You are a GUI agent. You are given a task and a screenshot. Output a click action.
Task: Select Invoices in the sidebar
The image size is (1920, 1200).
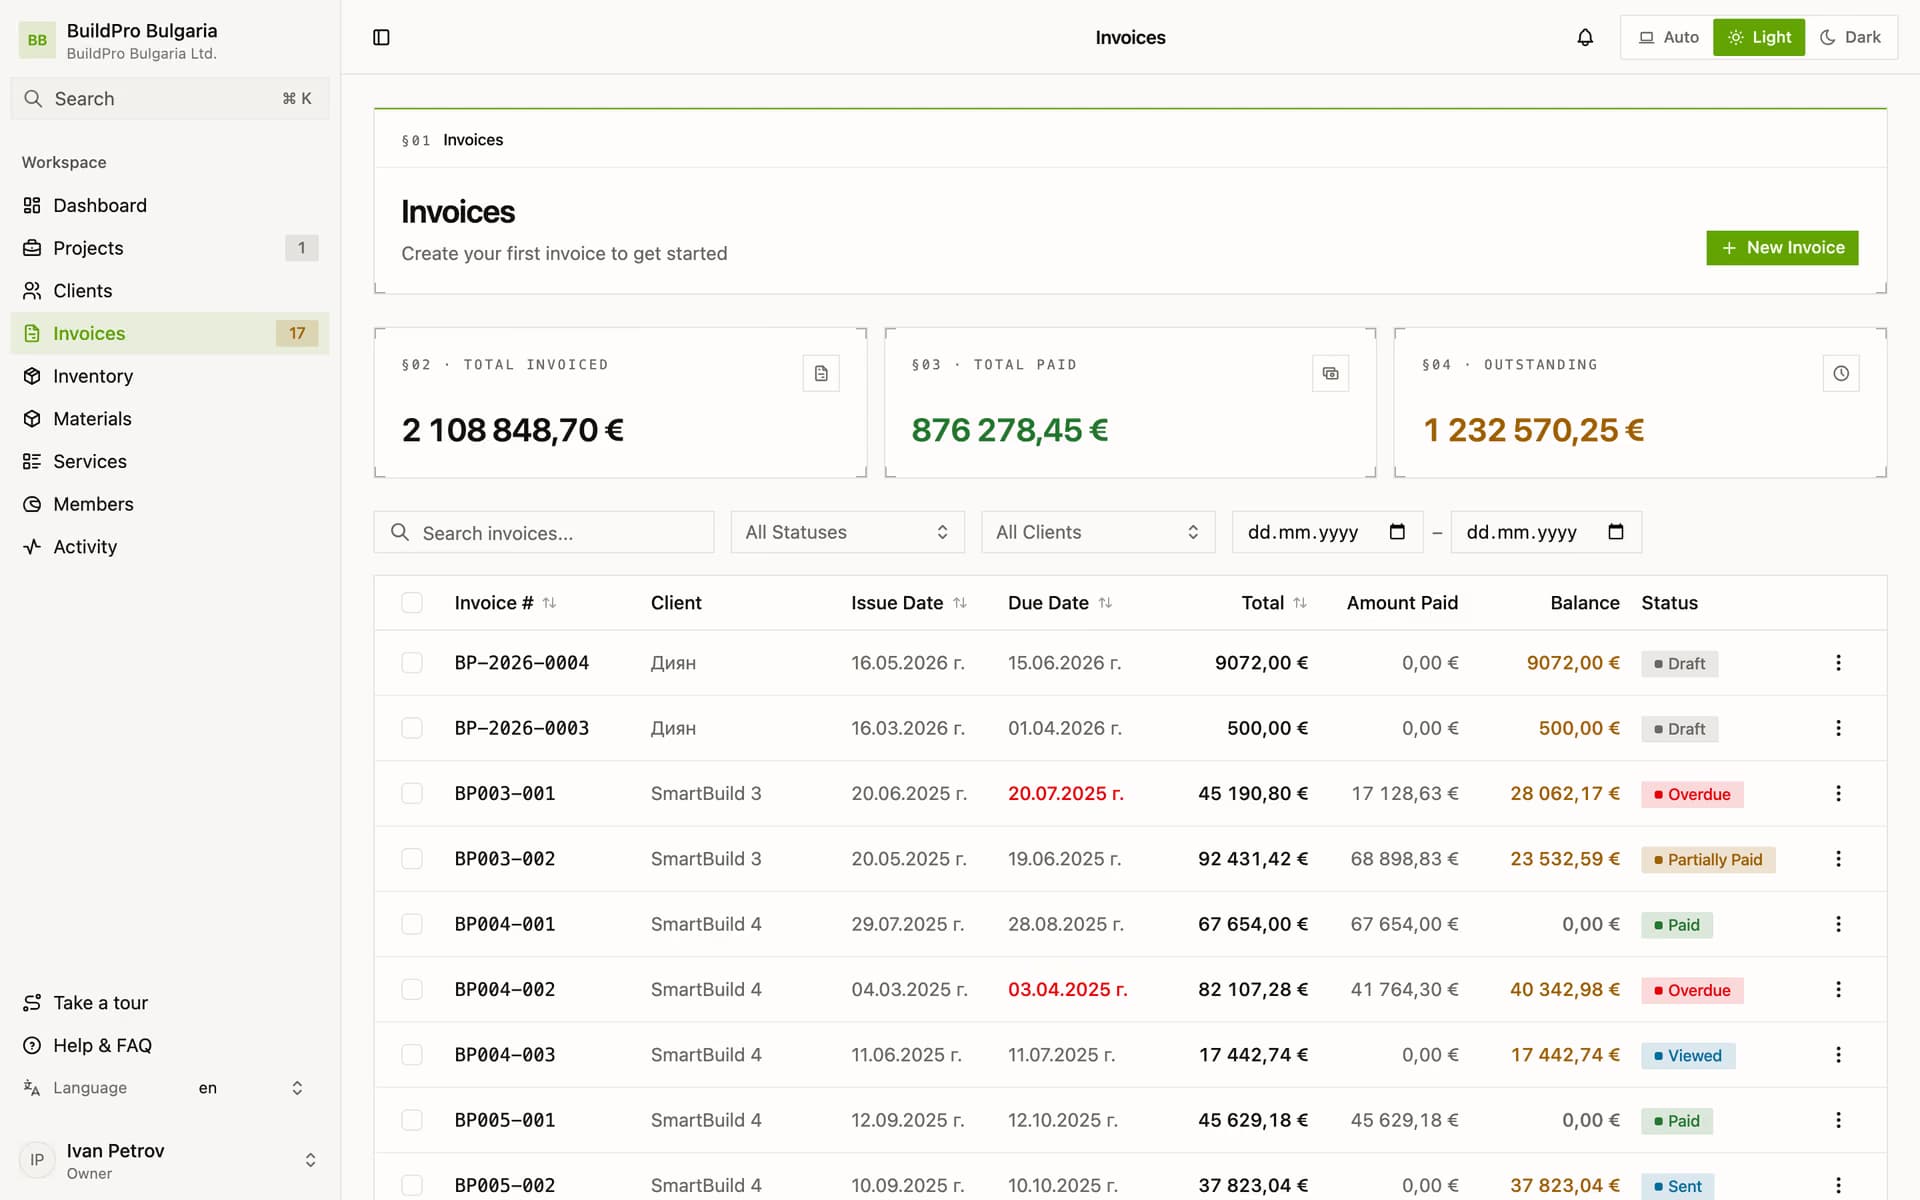[x=170, y=333]
